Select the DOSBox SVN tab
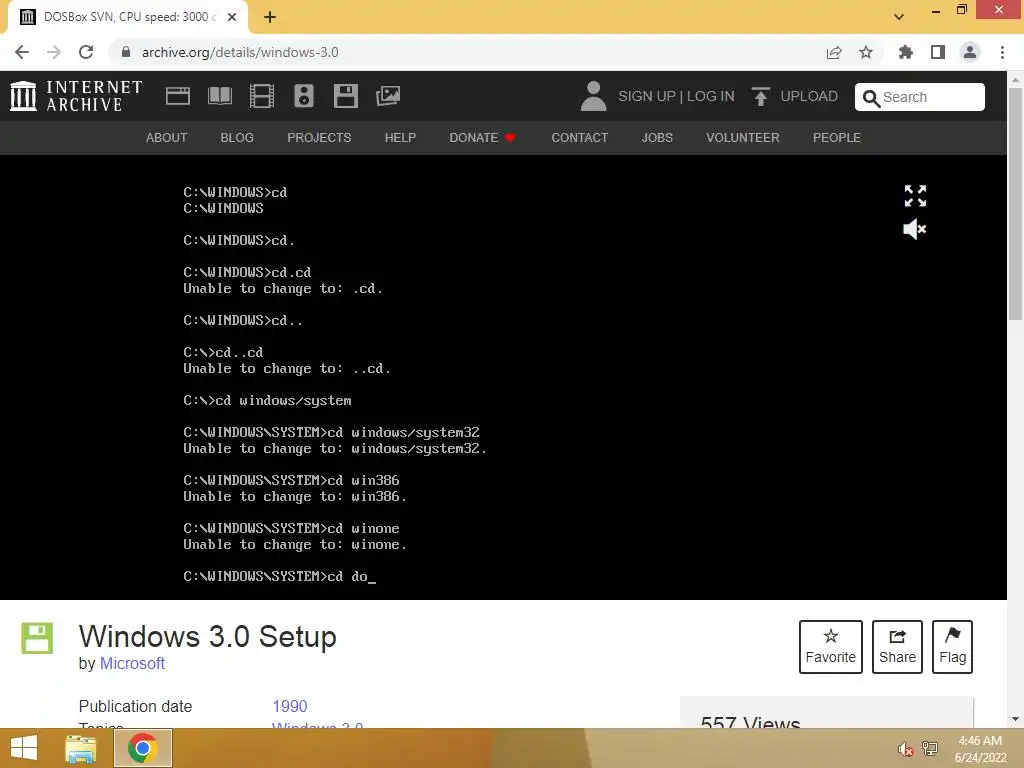The image size is (1024, 768). point(127,17)
